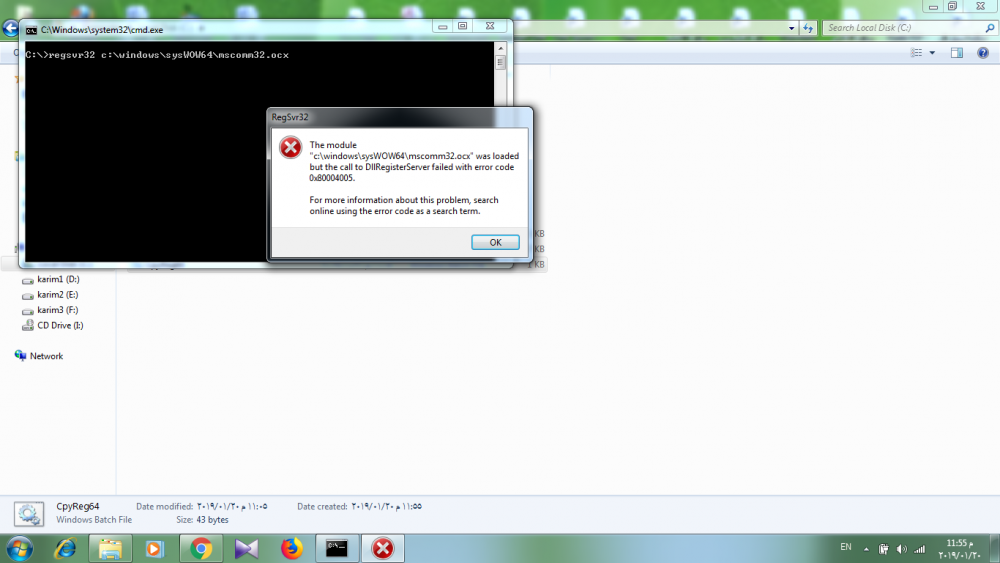Open Firefox from the taskbar
The height and width of the screenshot is (563, 1000).
(291, 548)
